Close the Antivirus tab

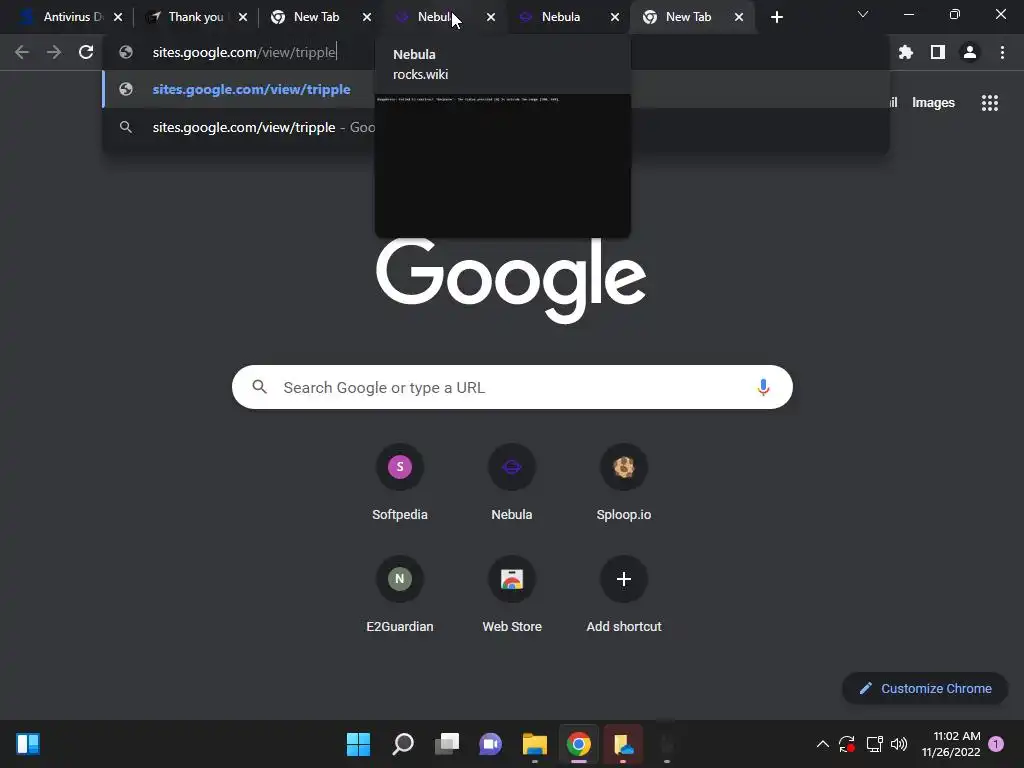(118, 17)
